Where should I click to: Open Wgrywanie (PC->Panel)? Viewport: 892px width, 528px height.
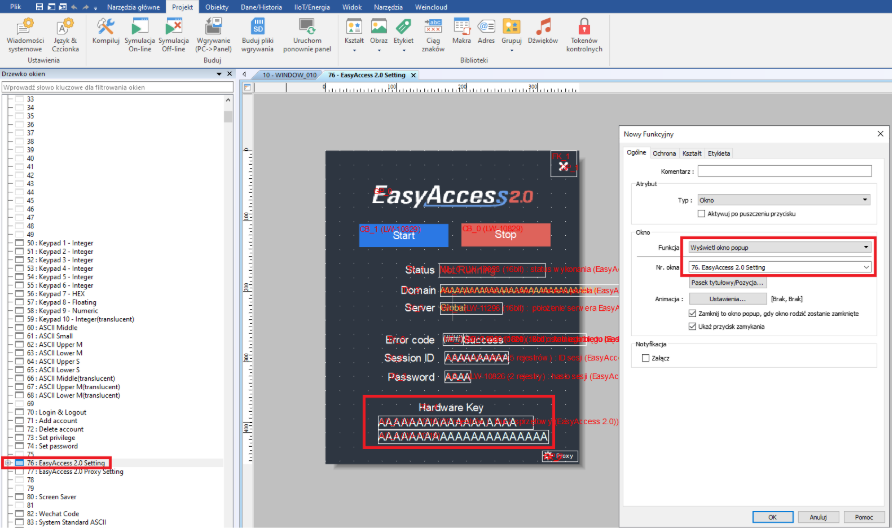coord(213,35)
